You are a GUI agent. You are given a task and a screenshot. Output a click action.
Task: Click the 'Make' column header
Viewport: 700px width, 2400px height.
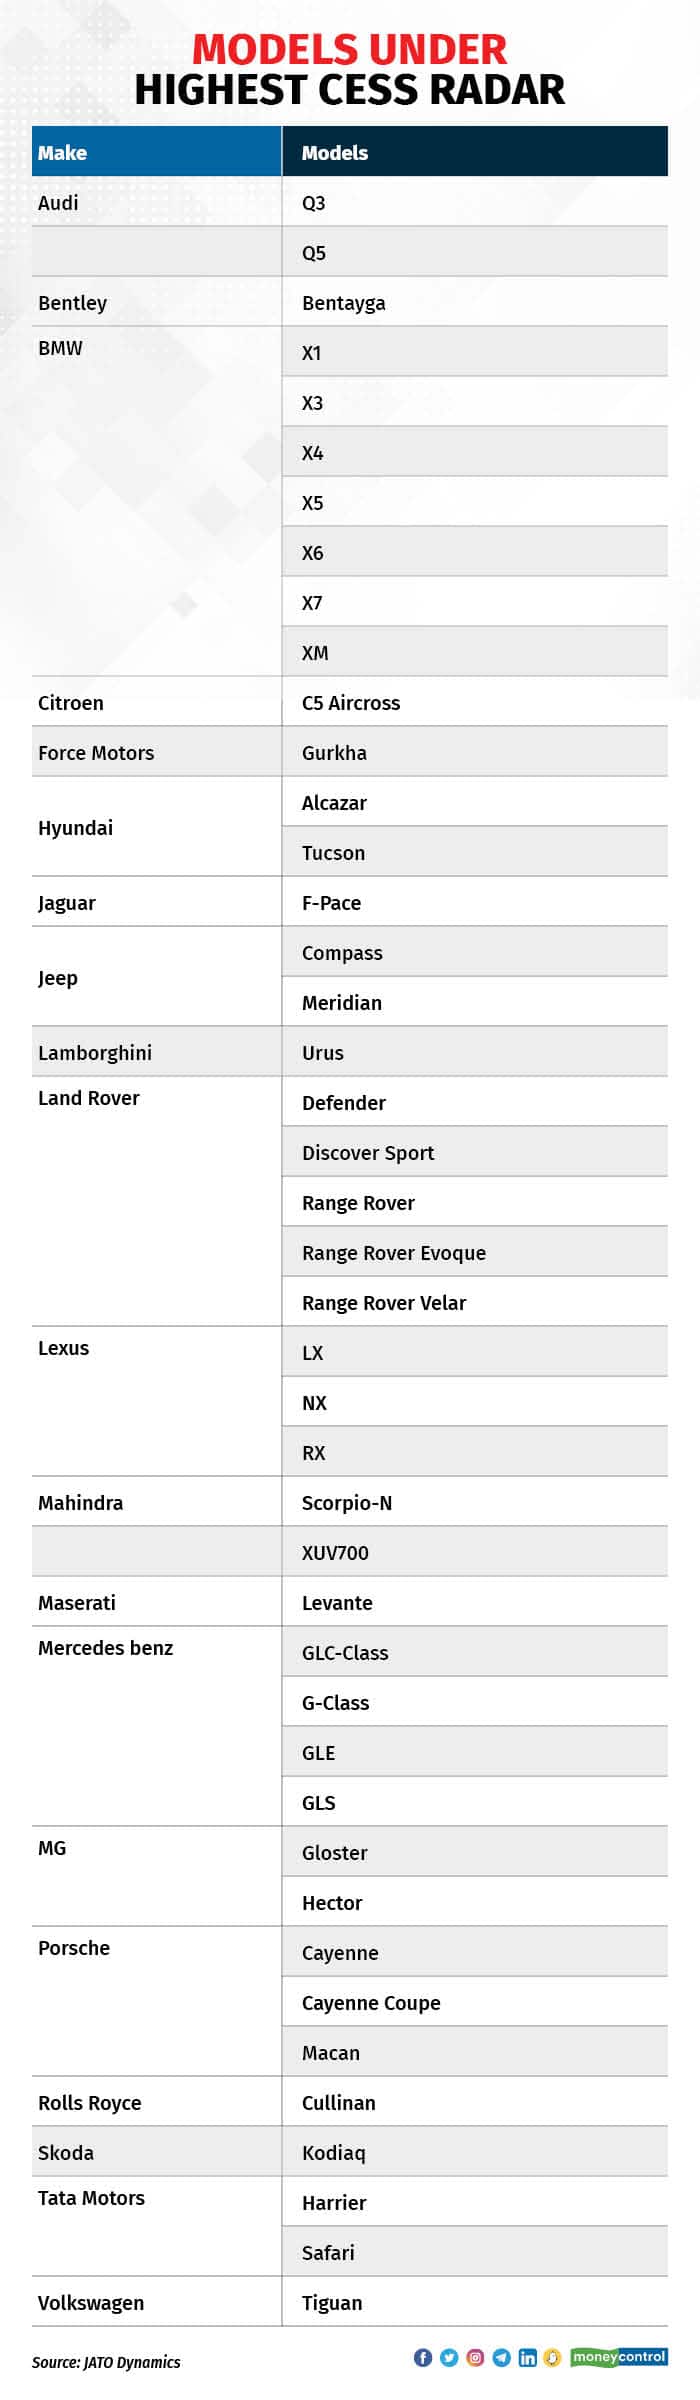[62, 153]
